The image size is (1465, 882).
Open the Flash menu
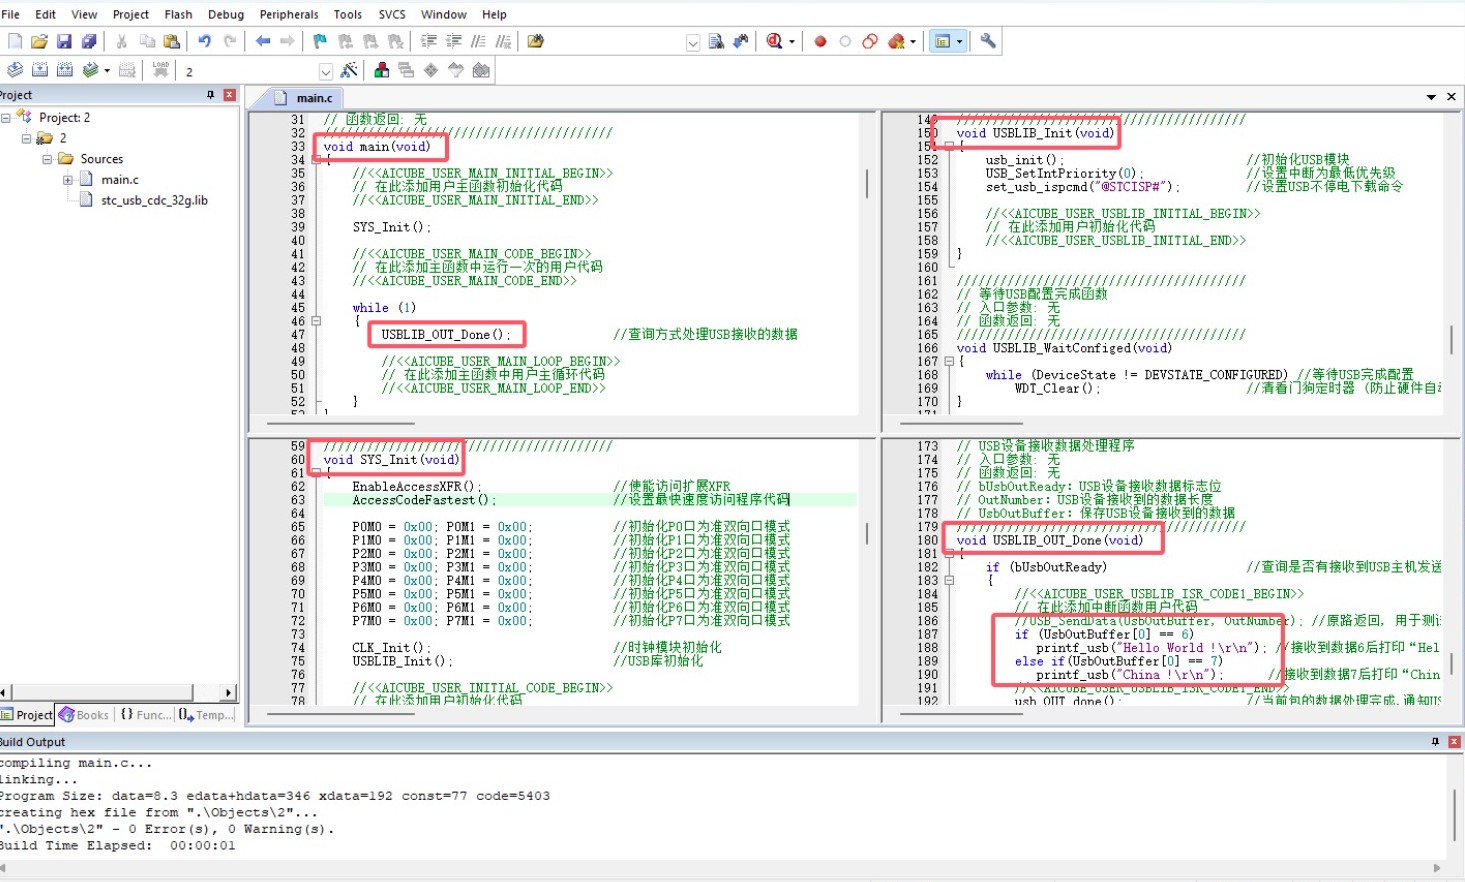point(178,14)
